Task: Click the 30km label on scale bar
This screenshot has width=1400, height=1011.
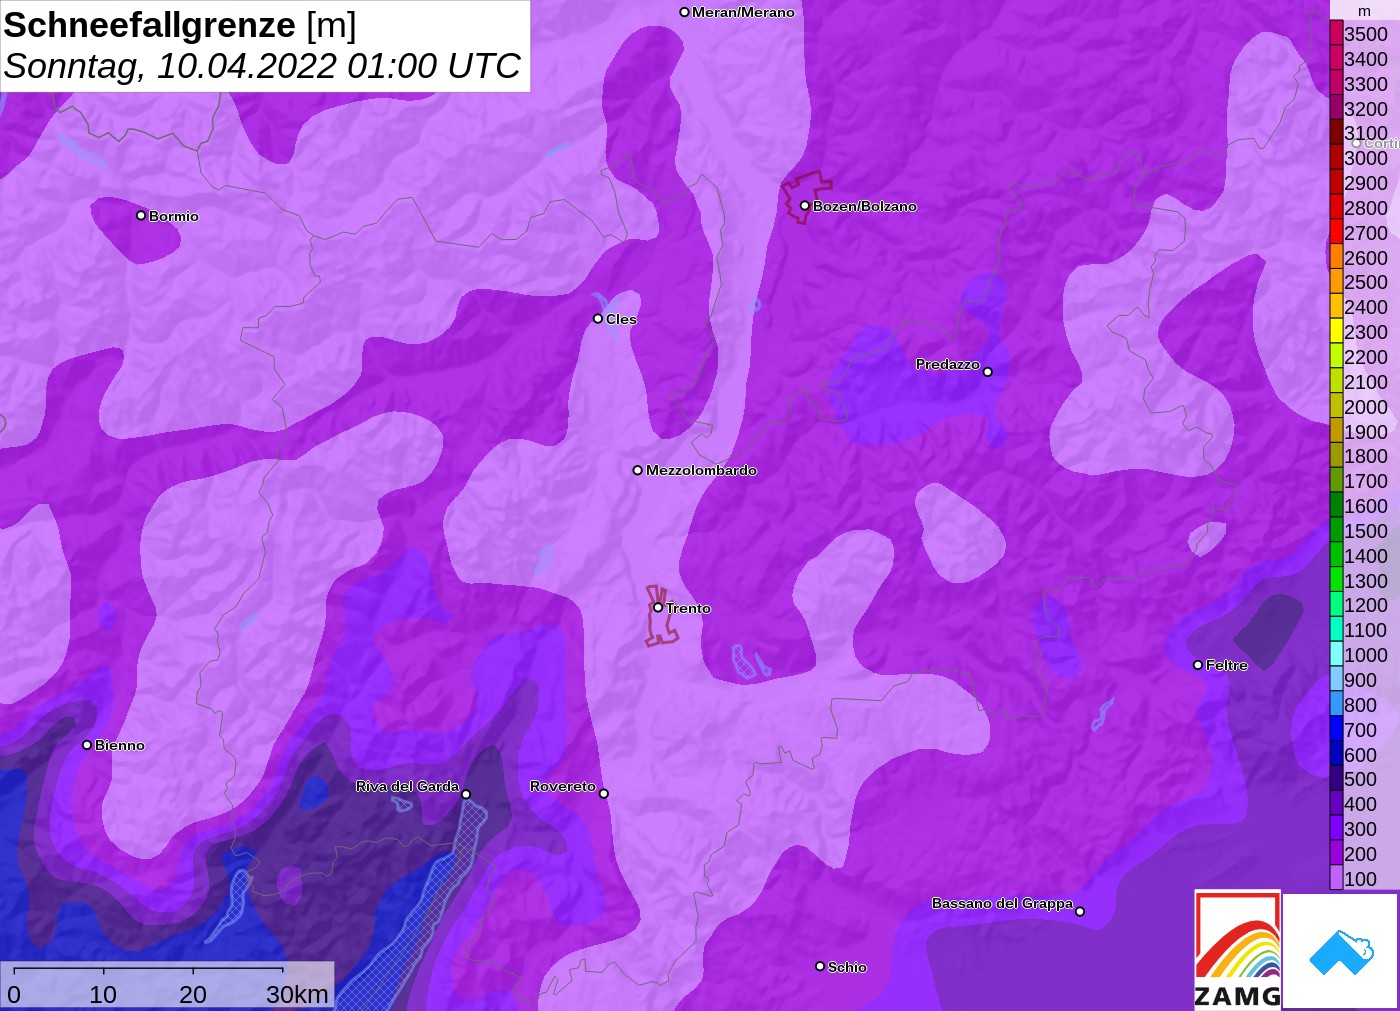Action: (297, 994)
